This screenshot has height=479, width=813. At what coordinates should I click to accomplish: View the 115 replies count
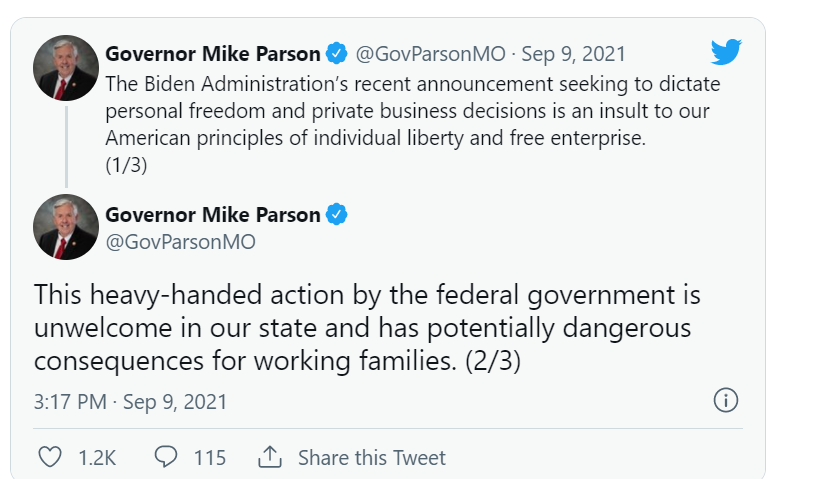pos(209,457)
